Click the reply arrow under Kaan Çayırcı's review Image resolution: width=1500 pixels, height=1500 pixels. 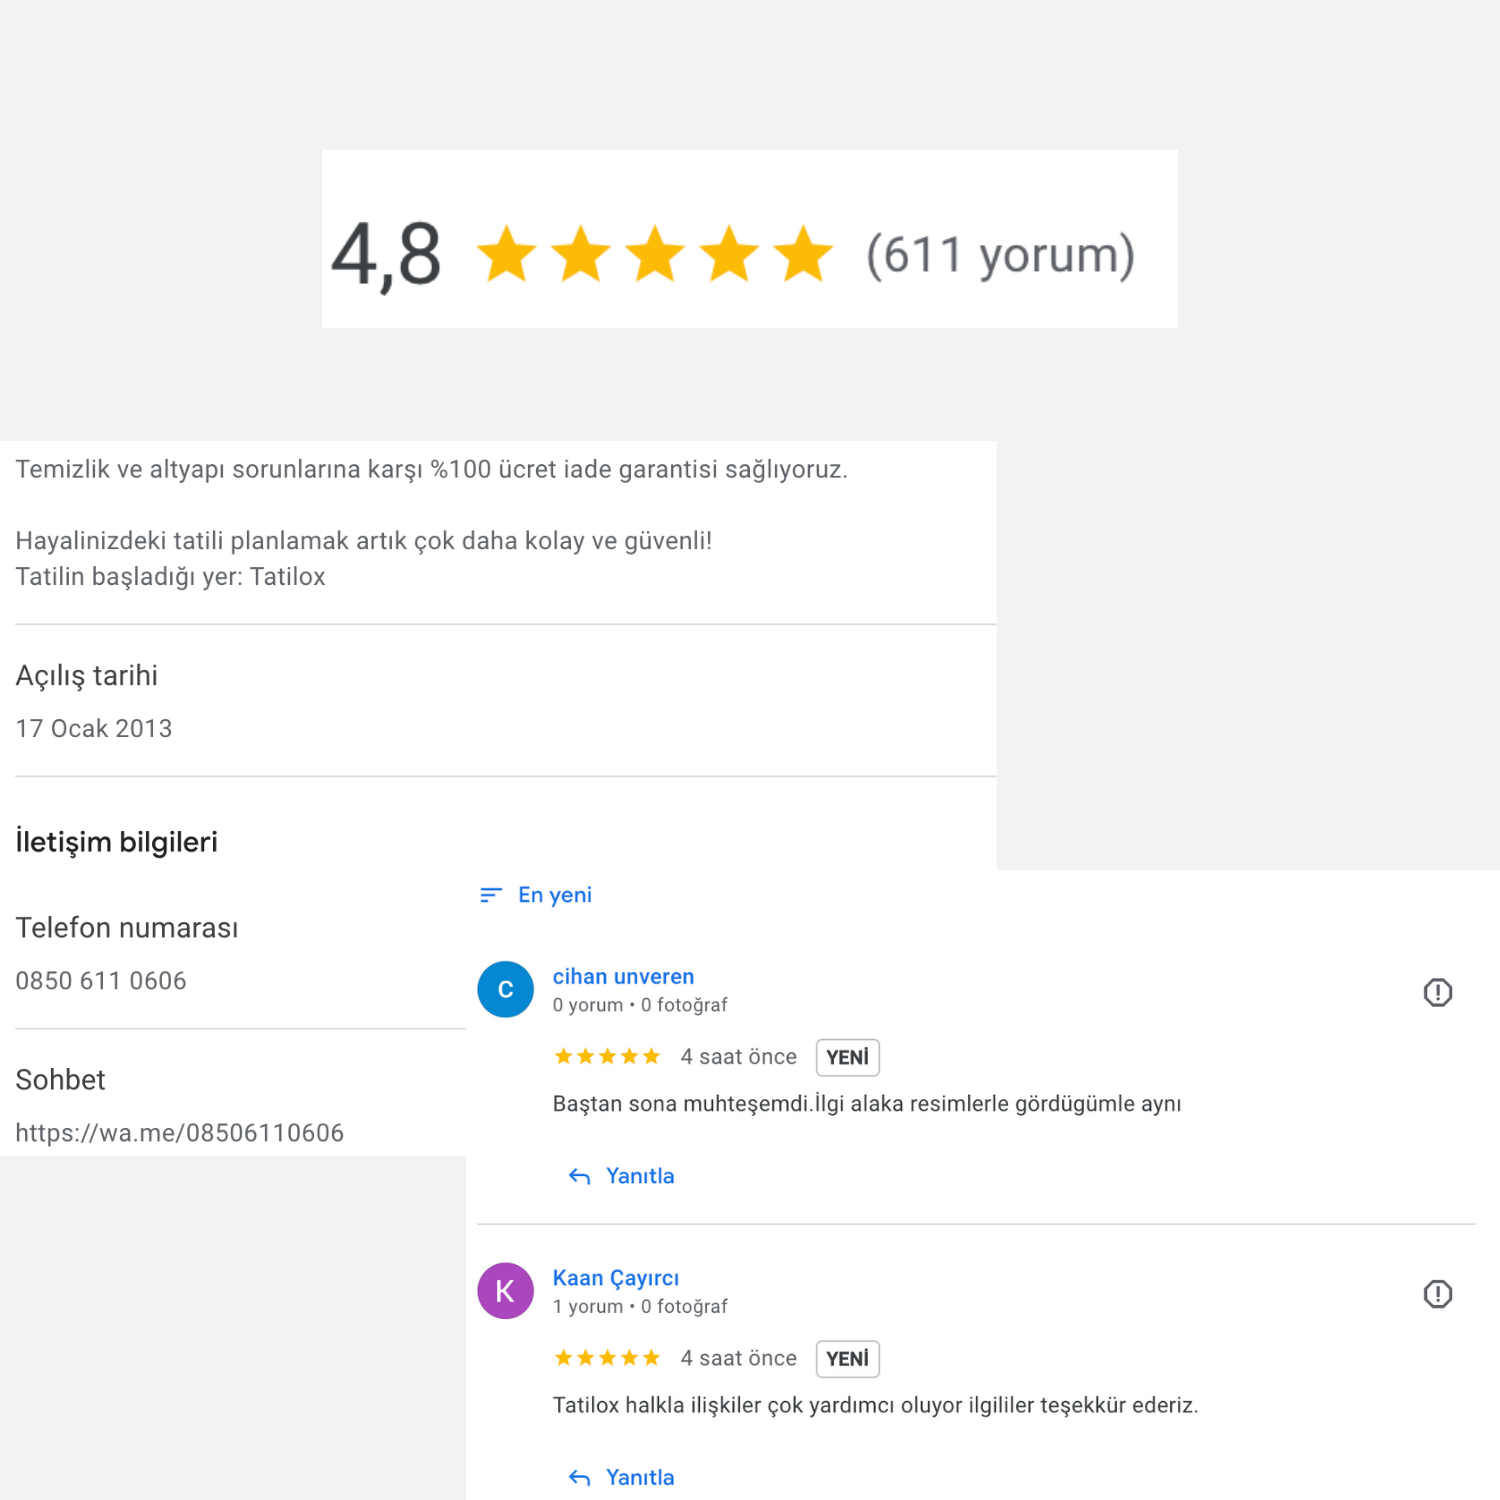click(x=578, y=1477)
